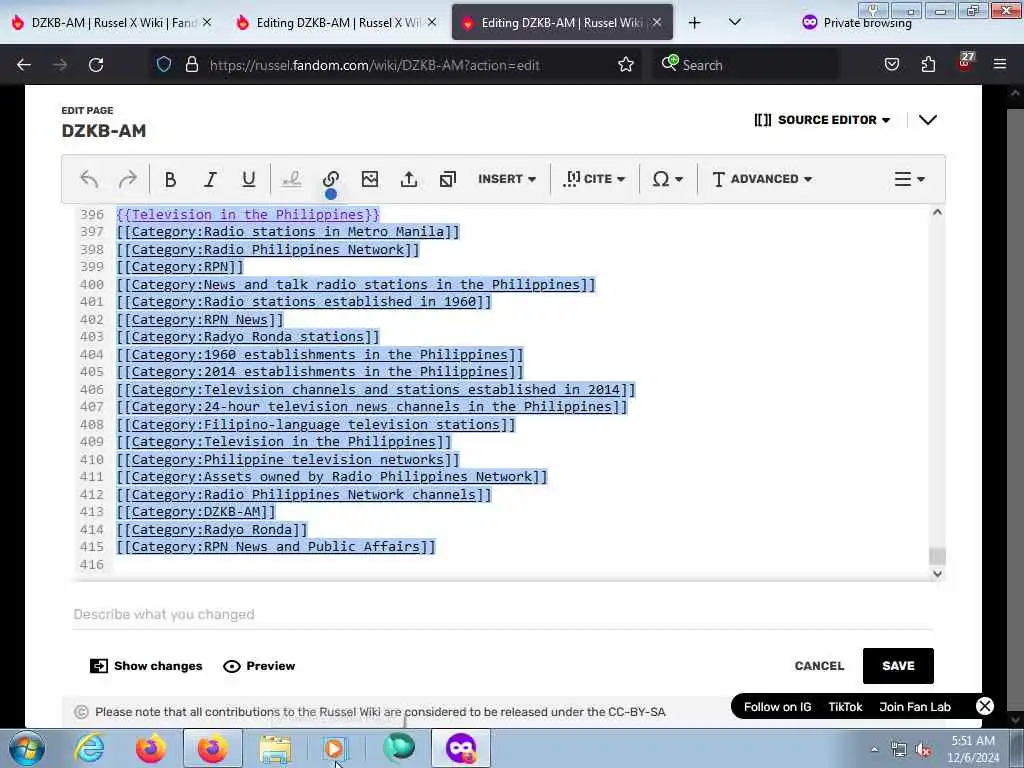This screenshot has width=1024, height=768.
Task: Click the Preview button
Action: 259,666
